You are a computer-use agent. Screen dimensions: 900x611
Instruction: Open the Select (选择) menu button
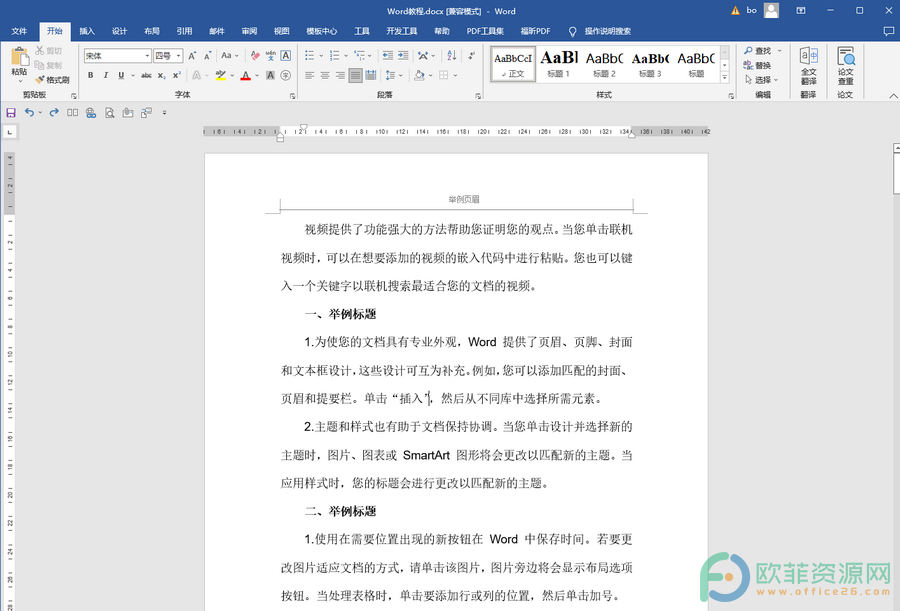pyautogui.click(x=762, y=80)
